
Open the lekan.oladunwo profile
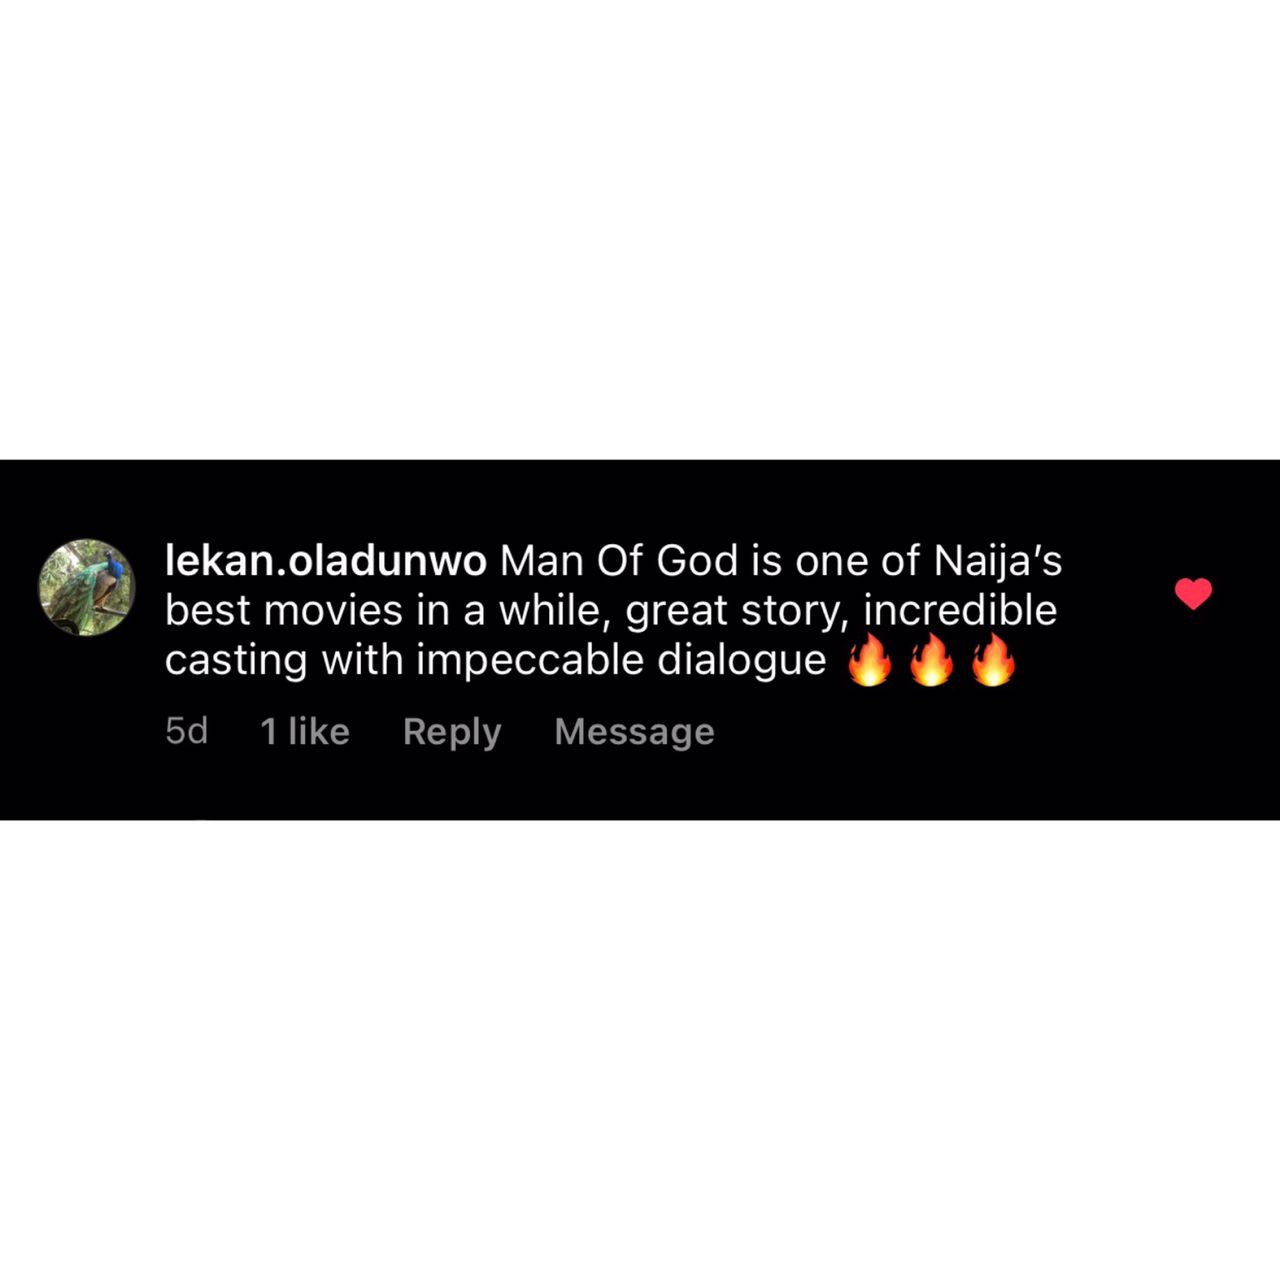click(326, 561)
